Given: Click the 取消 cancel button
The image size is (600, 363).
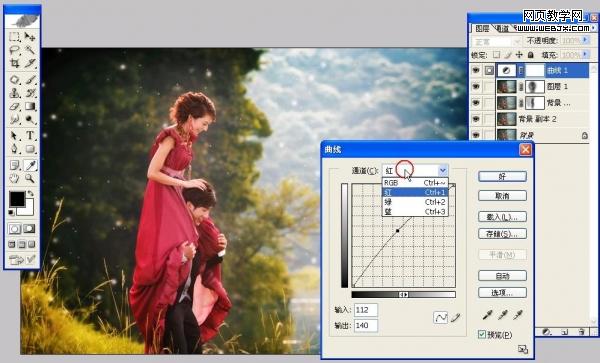Looking at the screenshot, I should tap(502, 196).
